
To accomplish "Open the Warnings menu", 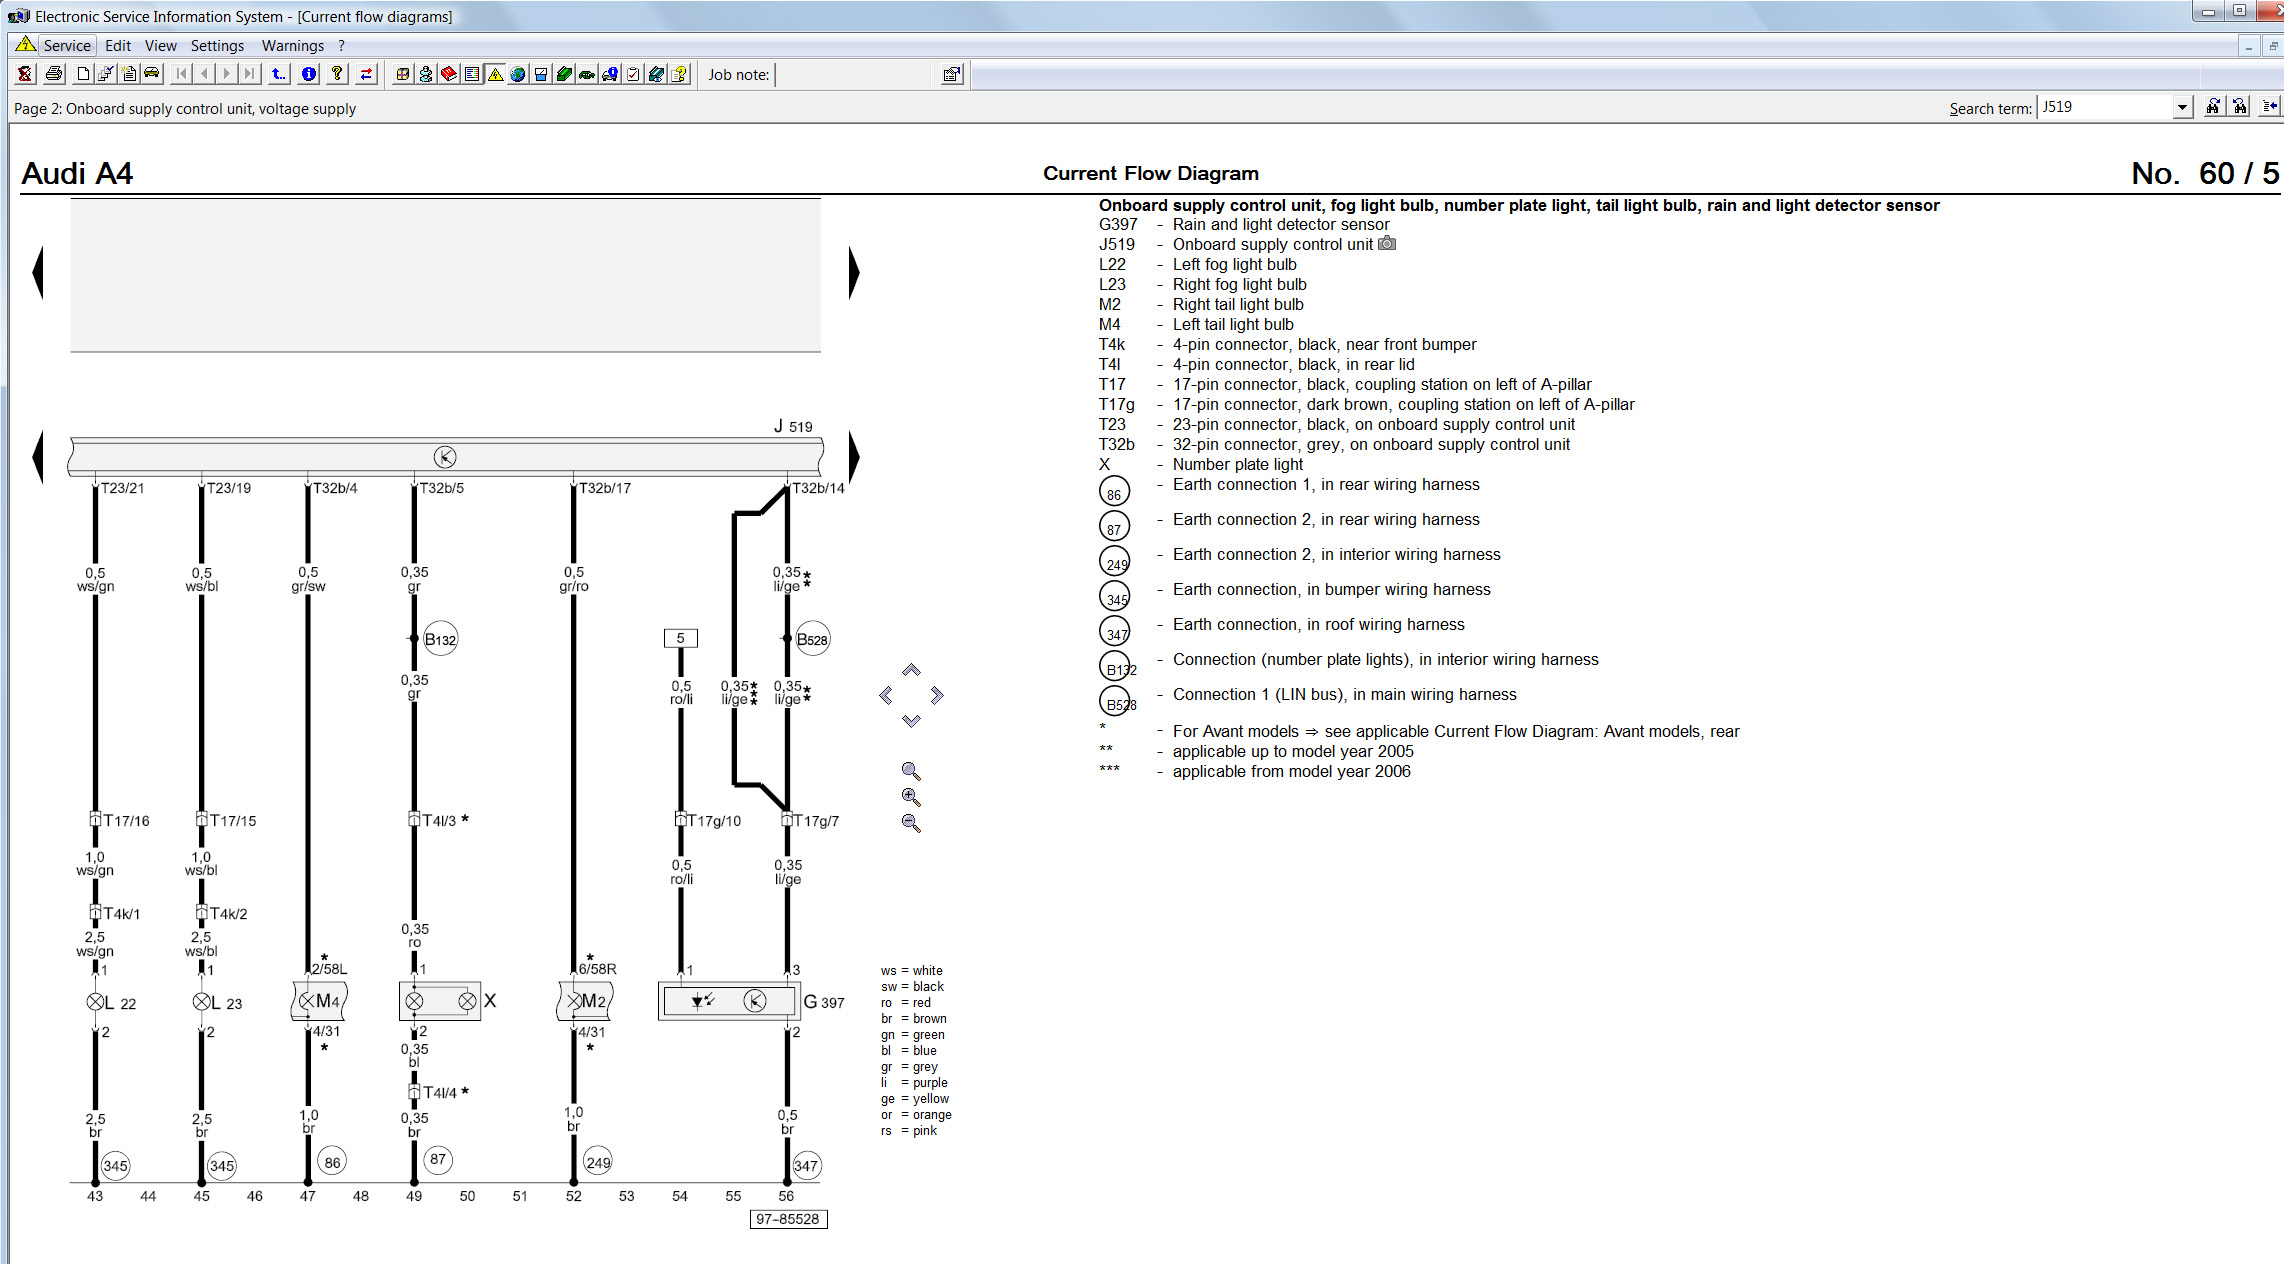I will click(292, 46).
